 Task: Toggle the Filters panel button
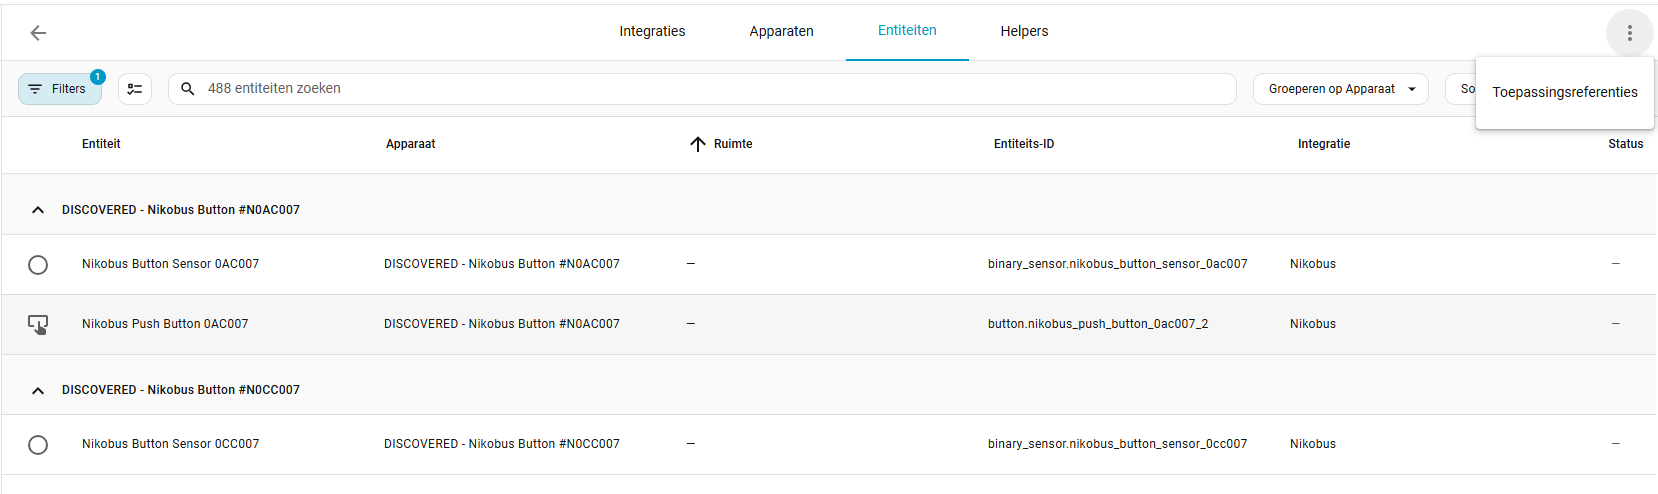(60, 89)
